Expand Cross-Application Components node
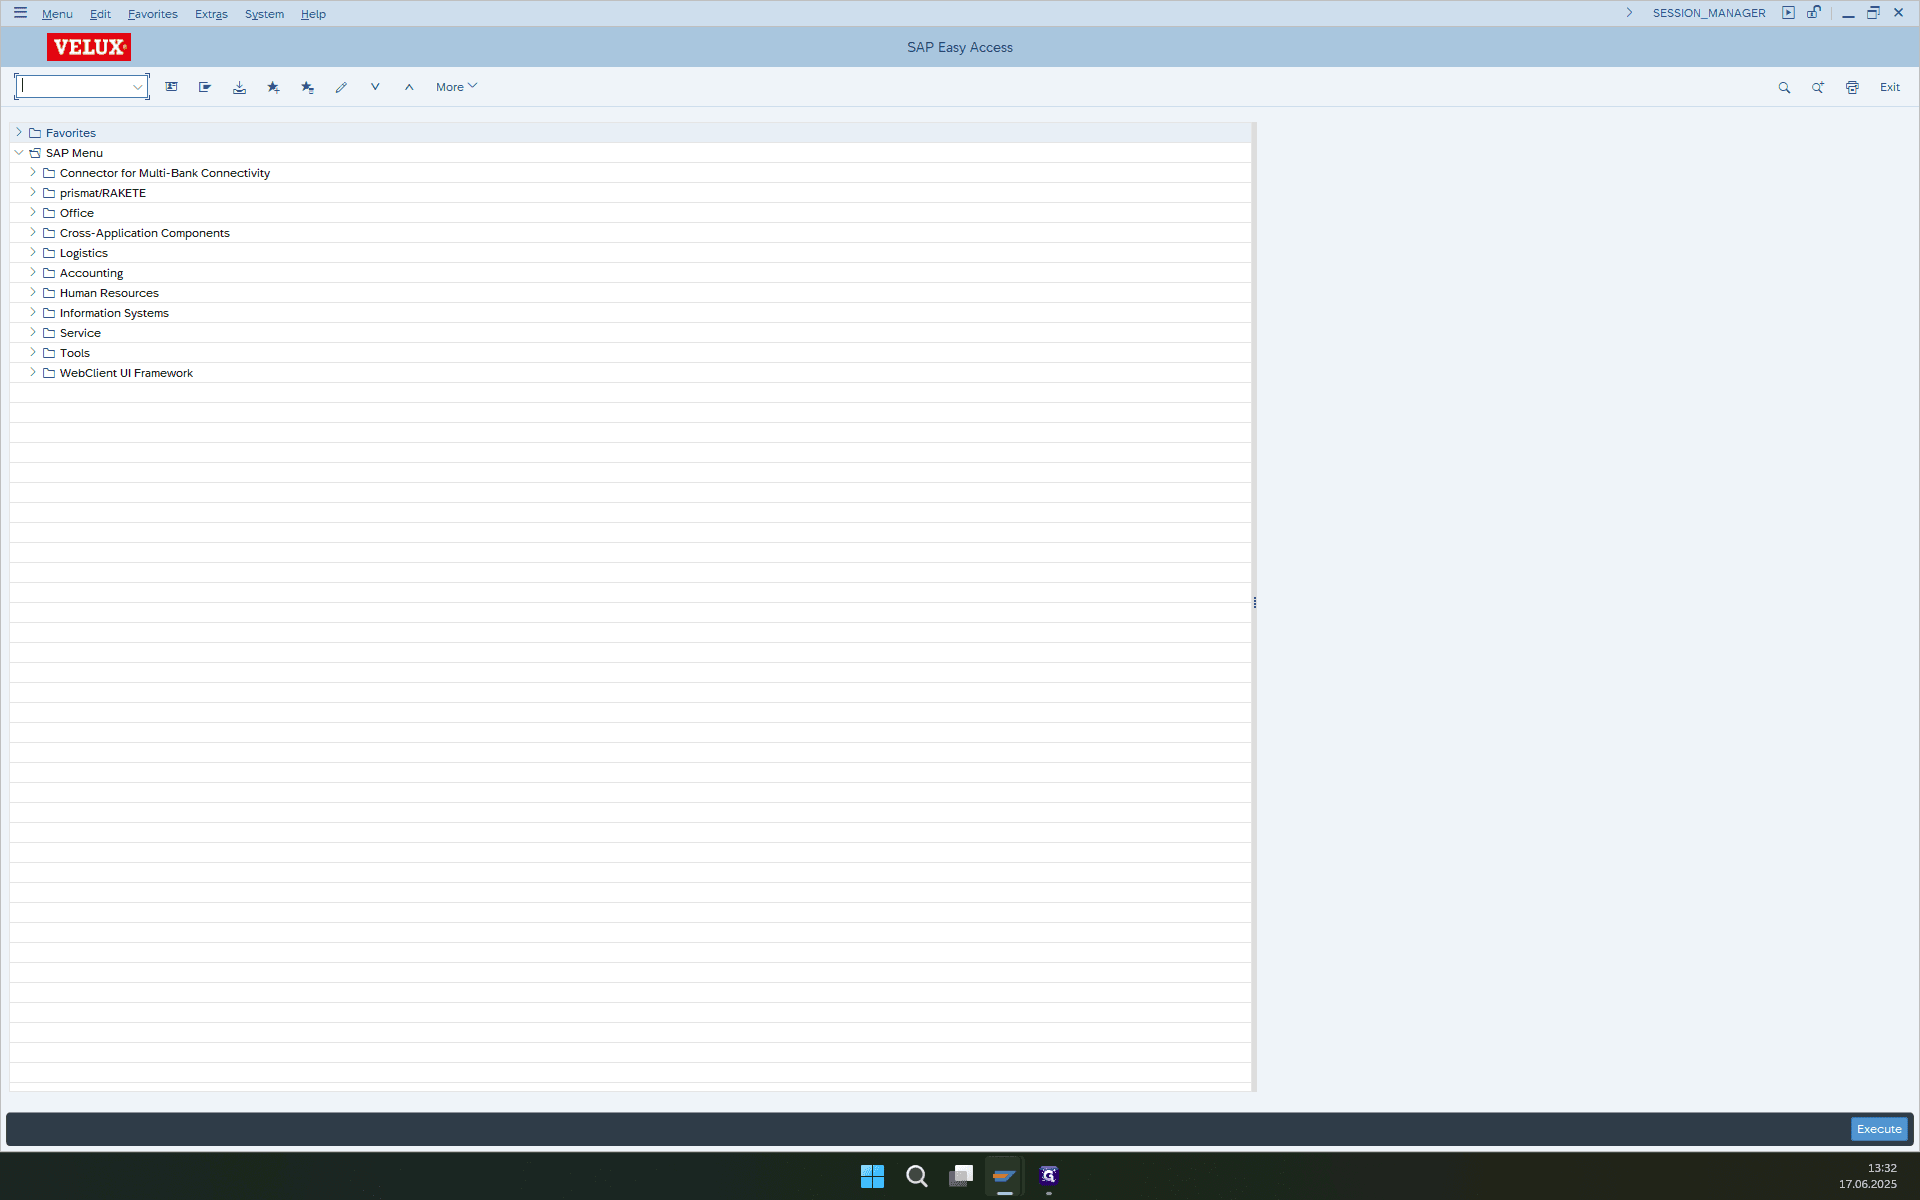The width and height of the screenshot is (1920, 1200). coord(33,232)
